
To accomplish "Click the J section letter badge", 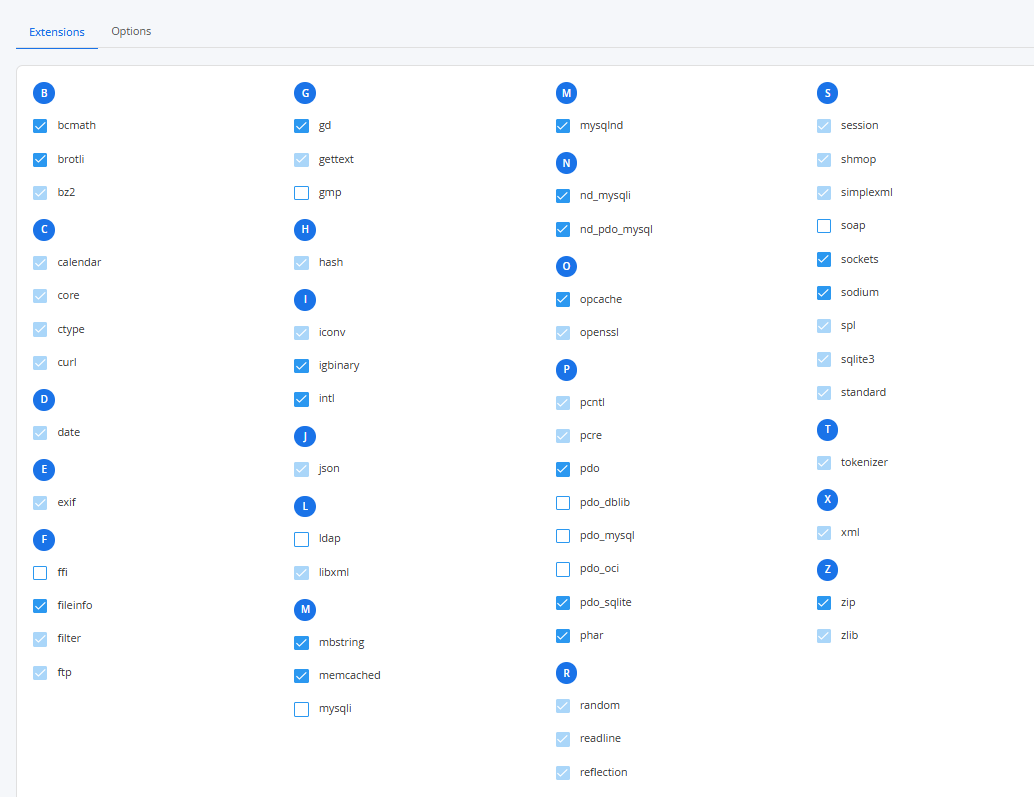I will point(305,436).
